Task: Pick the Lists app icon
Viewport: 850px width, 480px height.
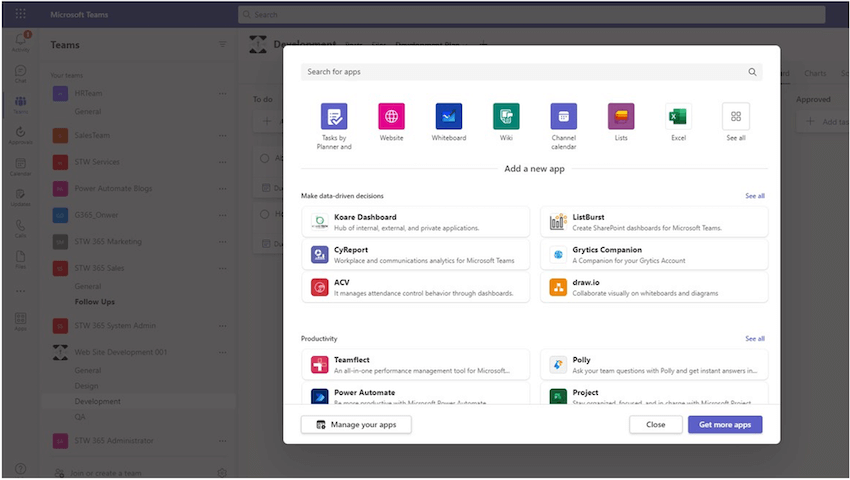Action: click(x=621, y=122)
